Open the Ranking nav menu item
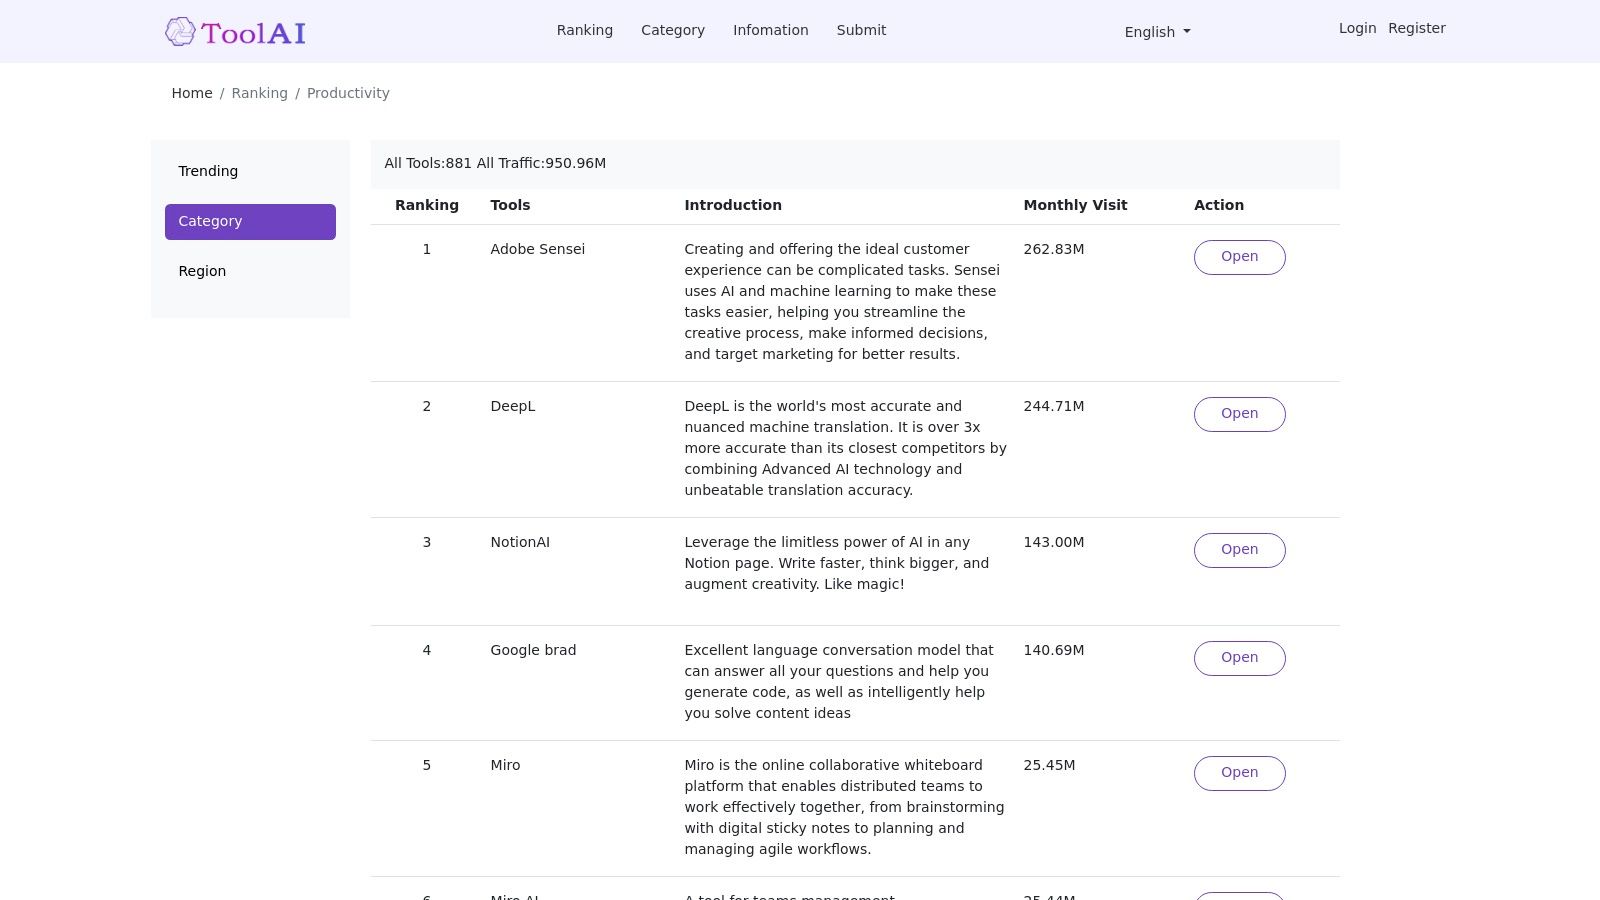Viewport: 1600px width, 900px height. coord(585,30)
